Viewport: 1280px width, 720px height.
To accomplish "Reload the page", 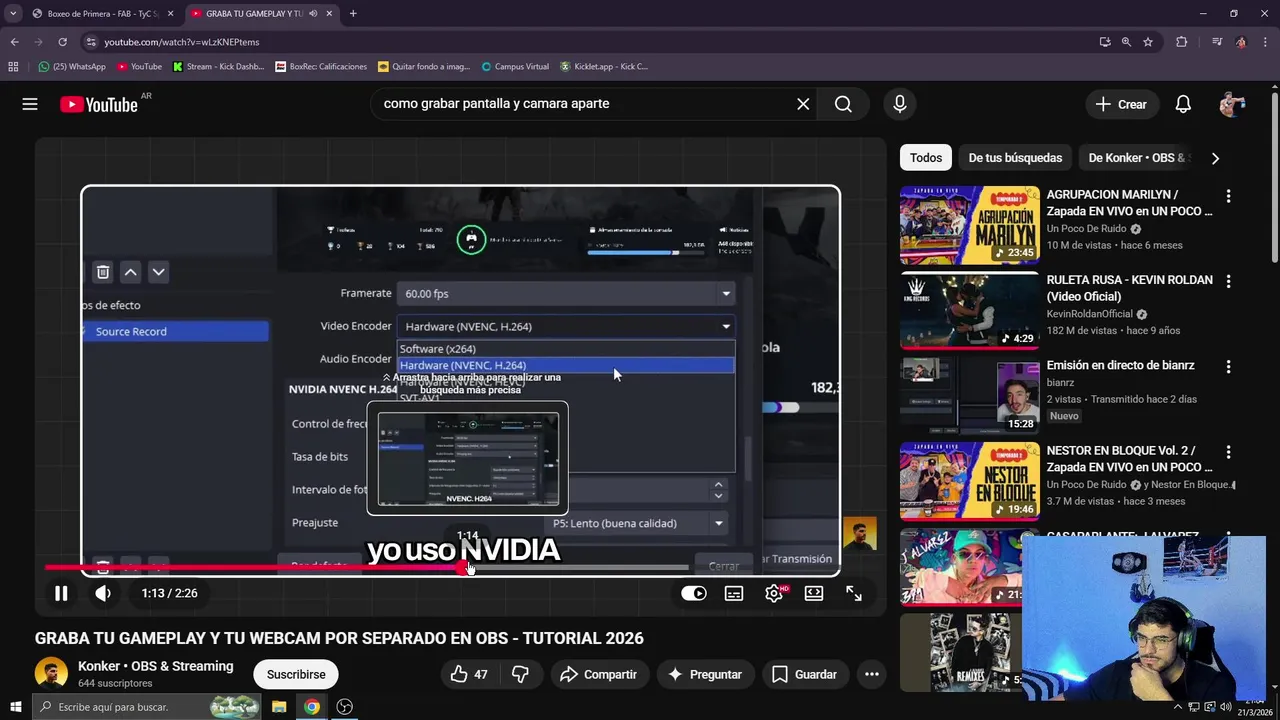I will [62, 42].
